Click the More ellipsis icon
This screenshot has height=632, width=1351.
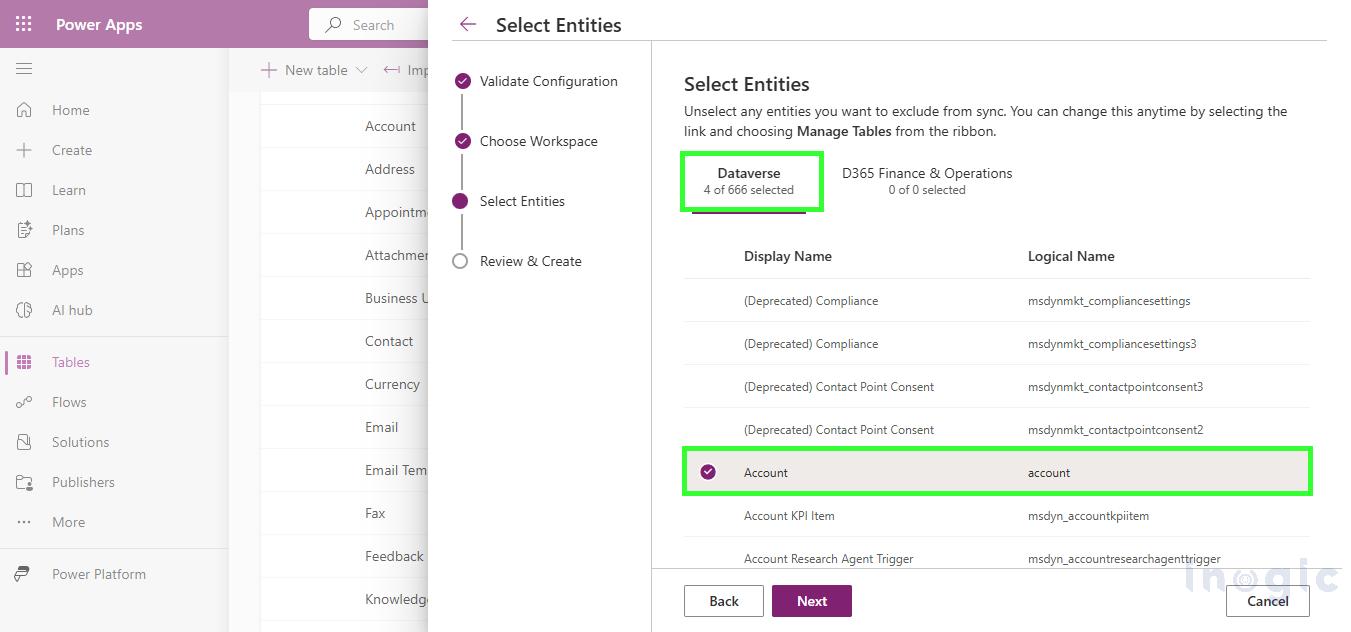(x=24, y=522)
